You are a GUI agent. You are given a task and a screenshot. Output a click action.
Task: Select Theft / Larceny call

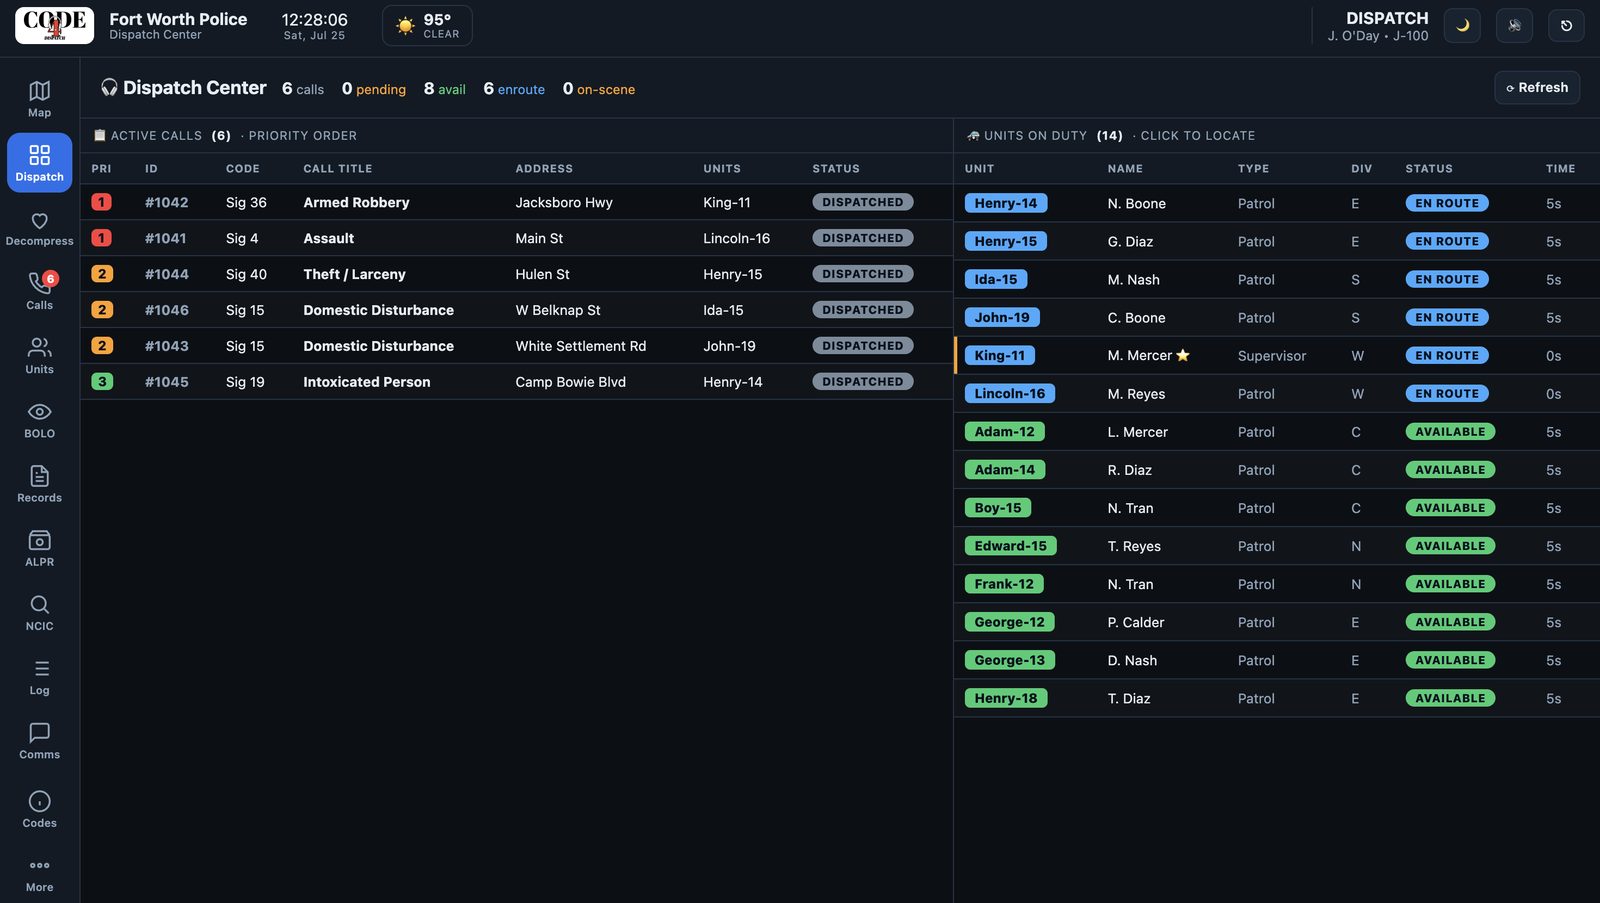[516, 274]
